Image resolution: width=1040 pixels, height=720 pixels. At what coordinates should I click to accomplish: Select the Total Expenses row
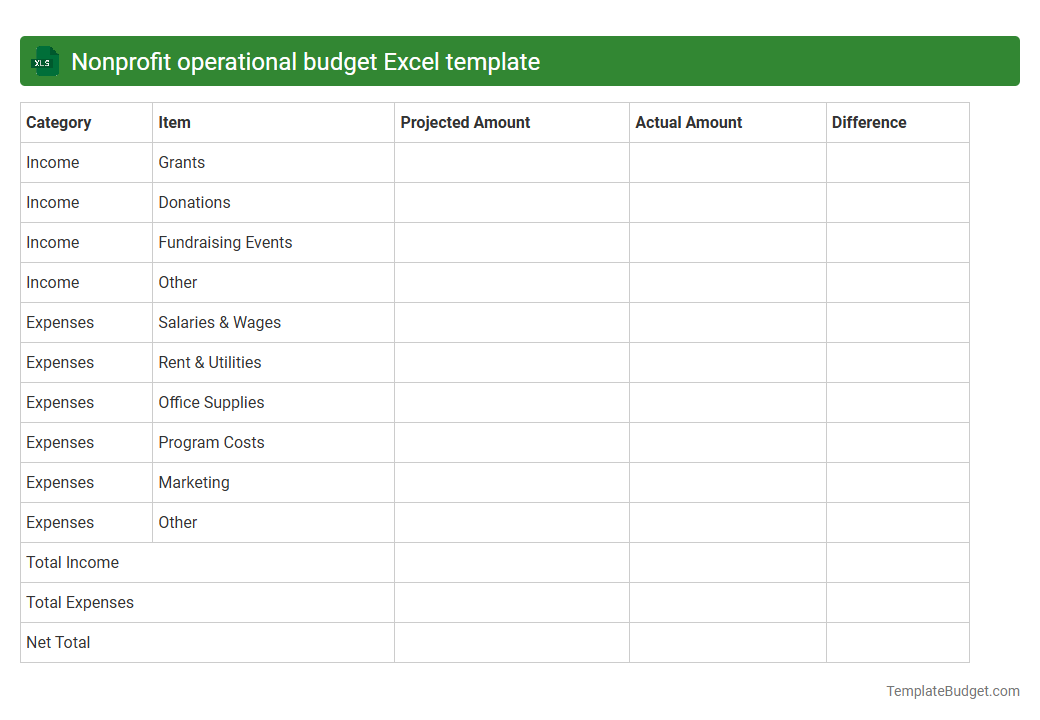click(80, 602)
